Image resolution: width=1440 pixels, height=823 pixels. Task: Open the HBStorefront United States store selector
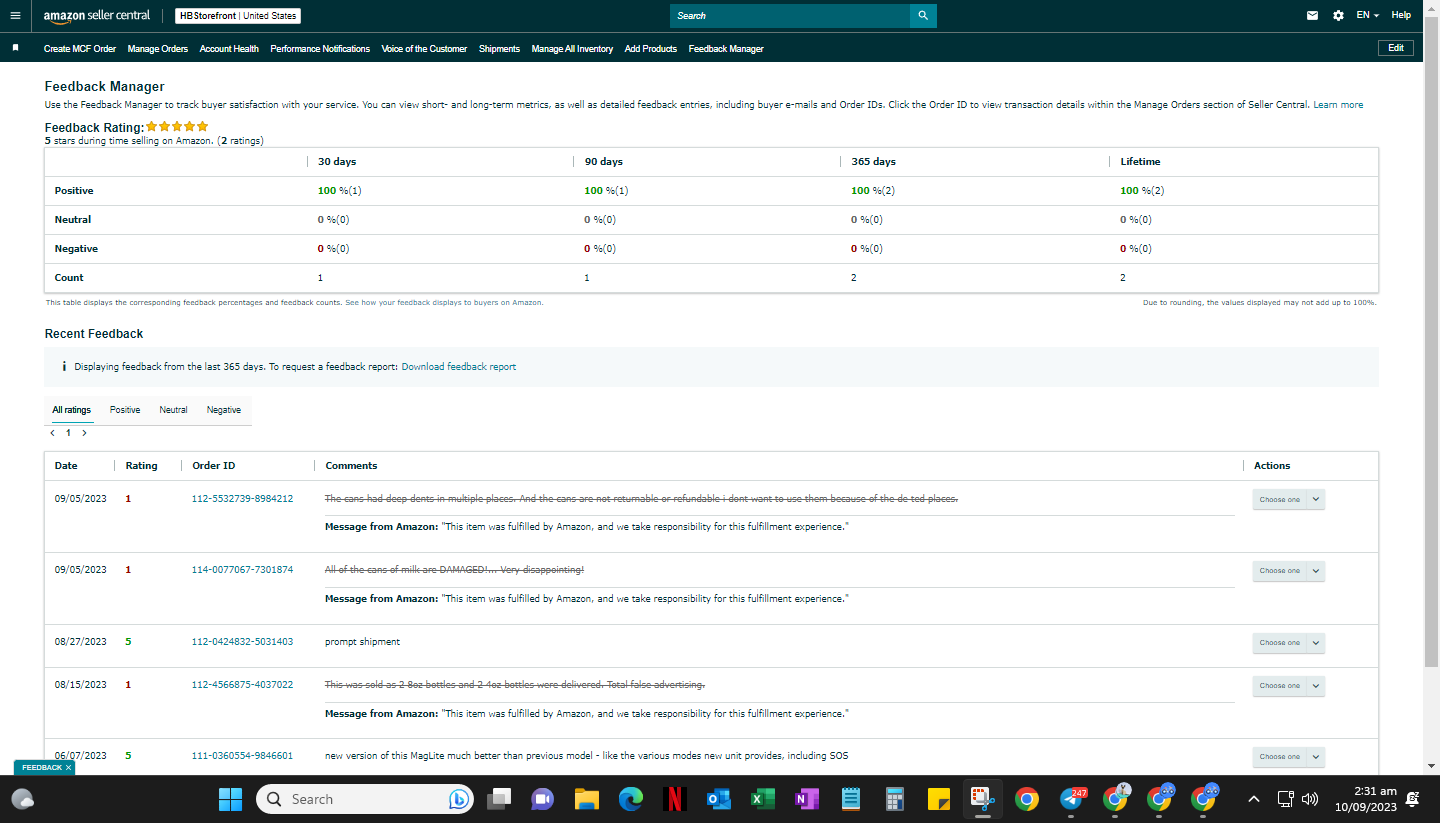238,16
